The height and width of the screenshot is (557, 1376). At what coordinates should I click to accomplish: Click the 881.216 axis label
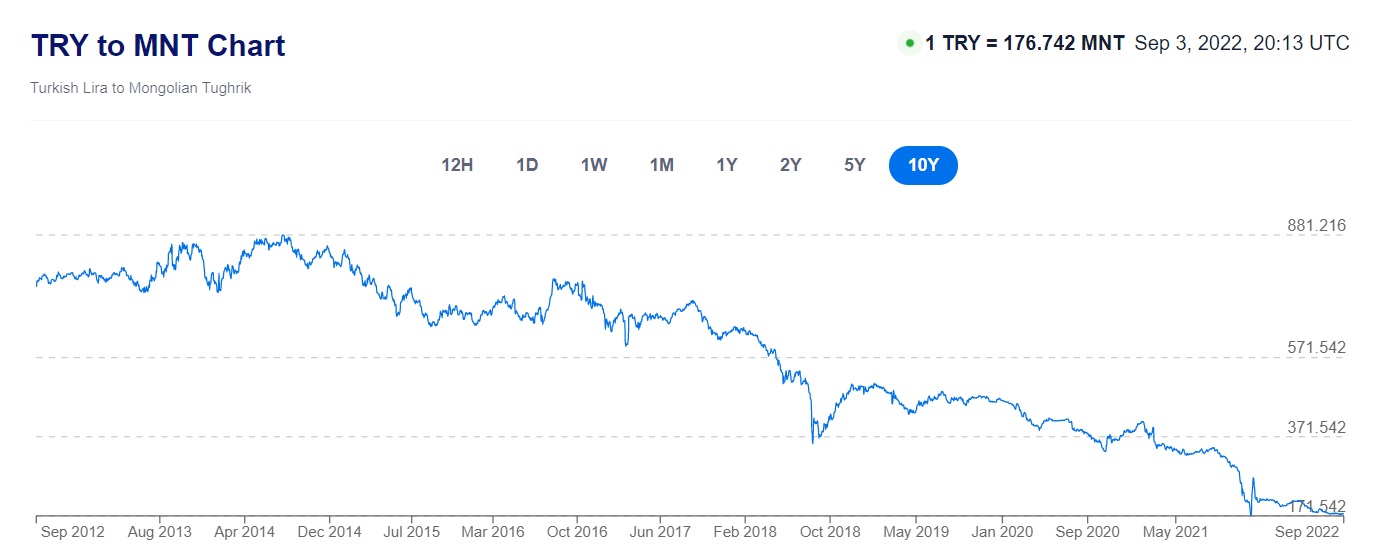click(1316, 226)
